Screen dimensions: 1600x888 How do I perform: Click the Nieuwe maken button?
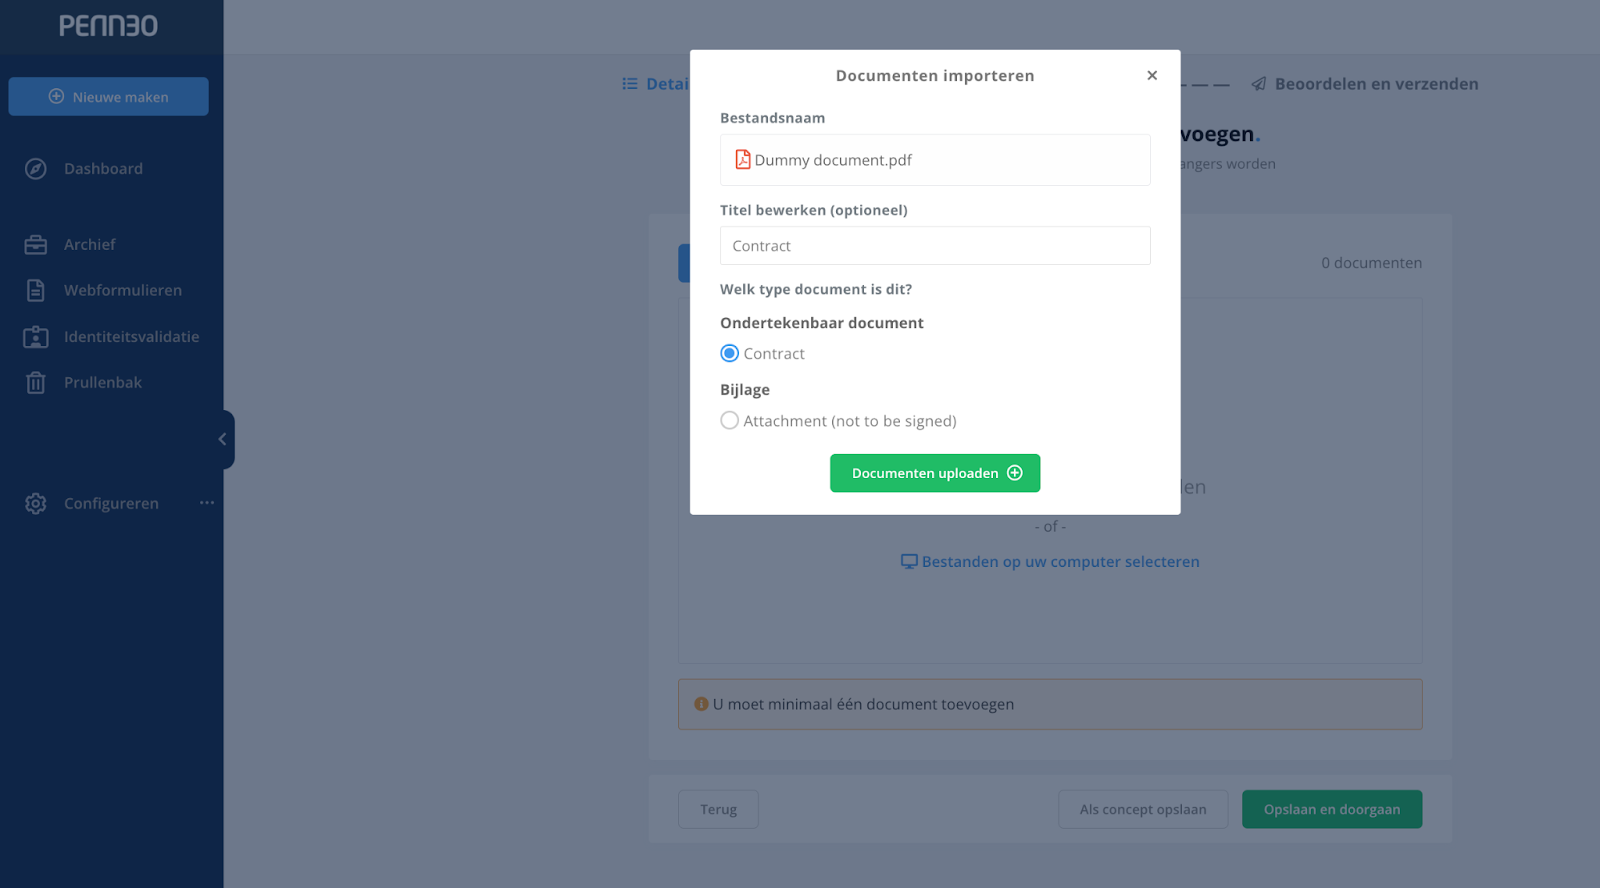[109, 97]
